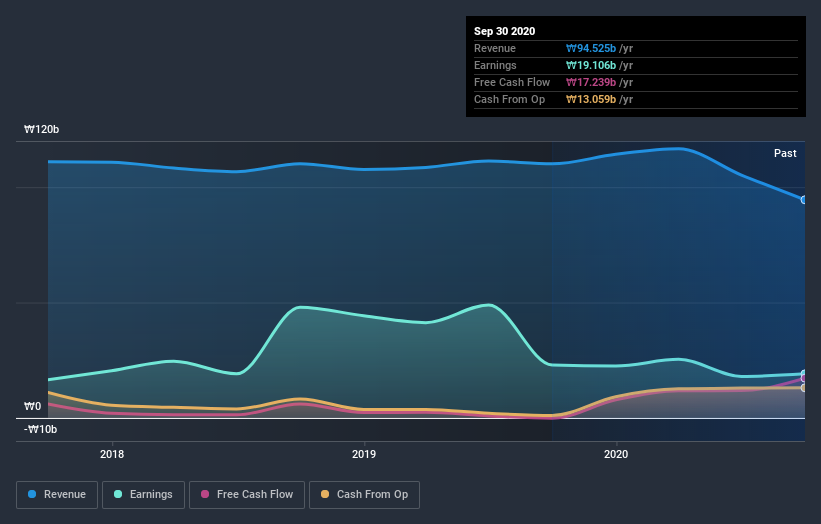Click the ₩19.106b earnings value
821x524 pixels.
591,65
